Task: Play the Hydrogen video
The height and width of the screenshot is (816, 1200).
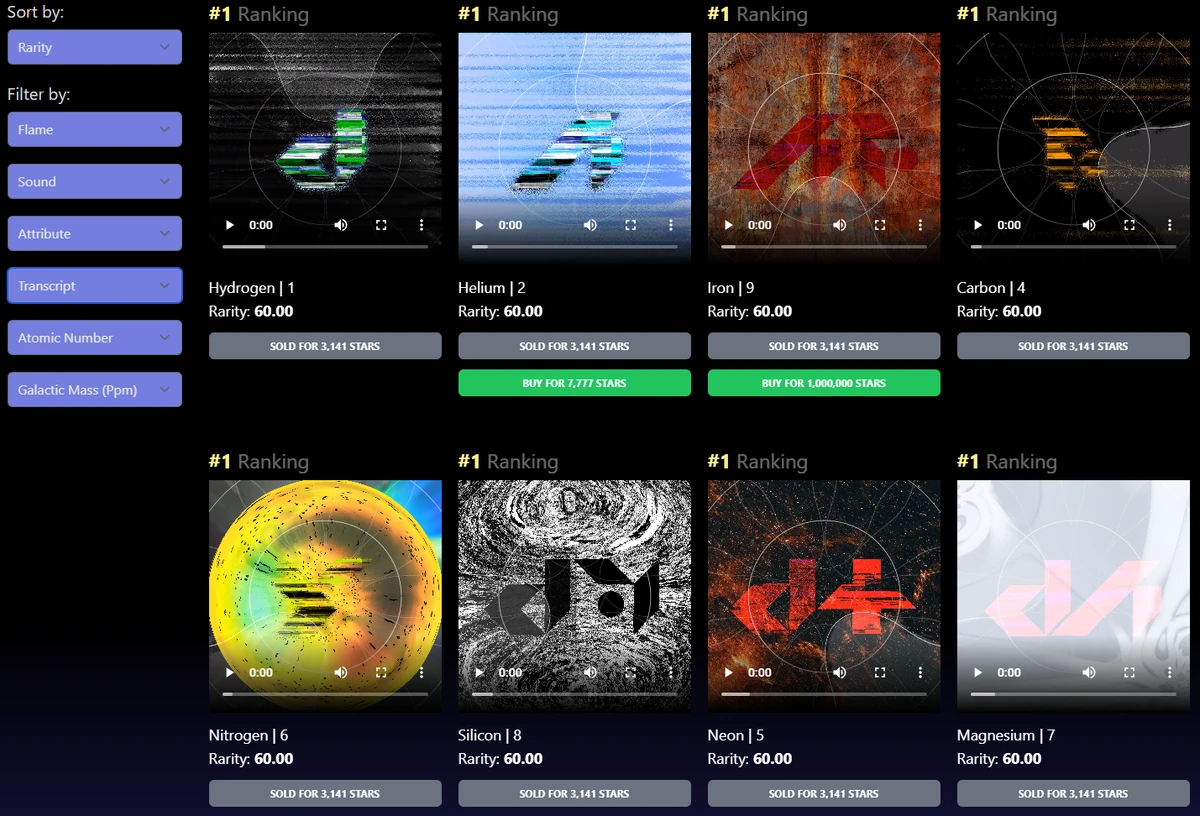Action: pos(229,225)
